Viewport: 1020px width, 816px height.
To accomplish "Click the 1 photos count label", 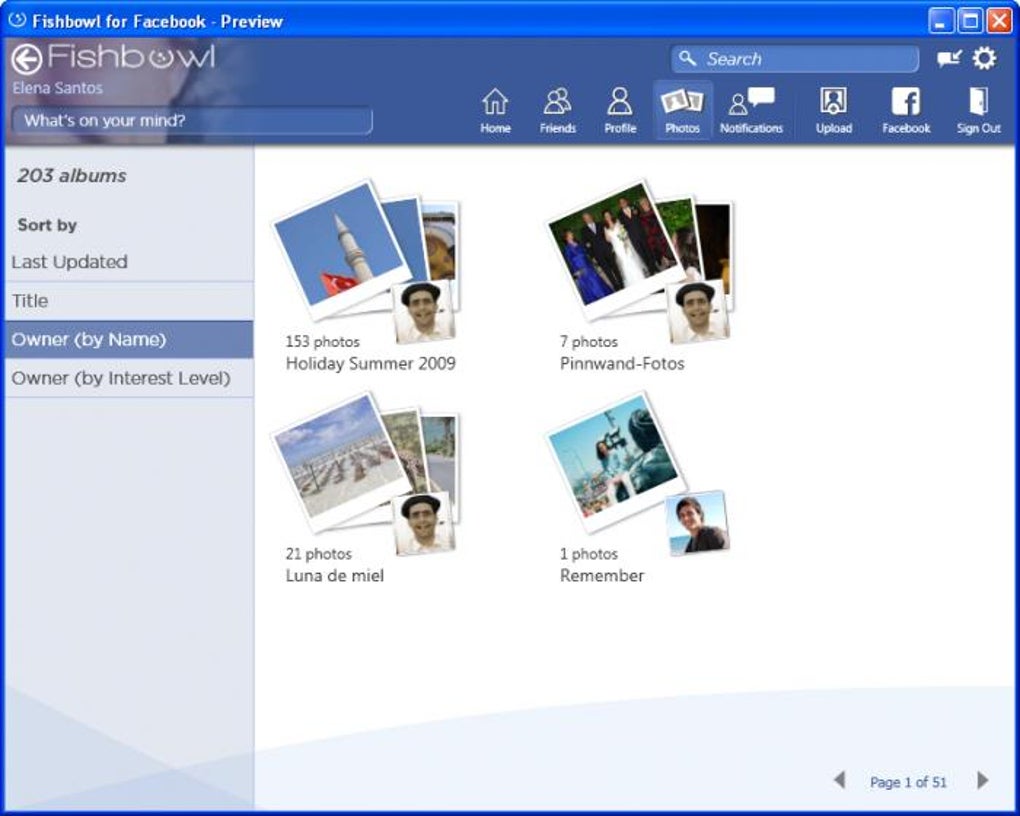I will (589, 554).
